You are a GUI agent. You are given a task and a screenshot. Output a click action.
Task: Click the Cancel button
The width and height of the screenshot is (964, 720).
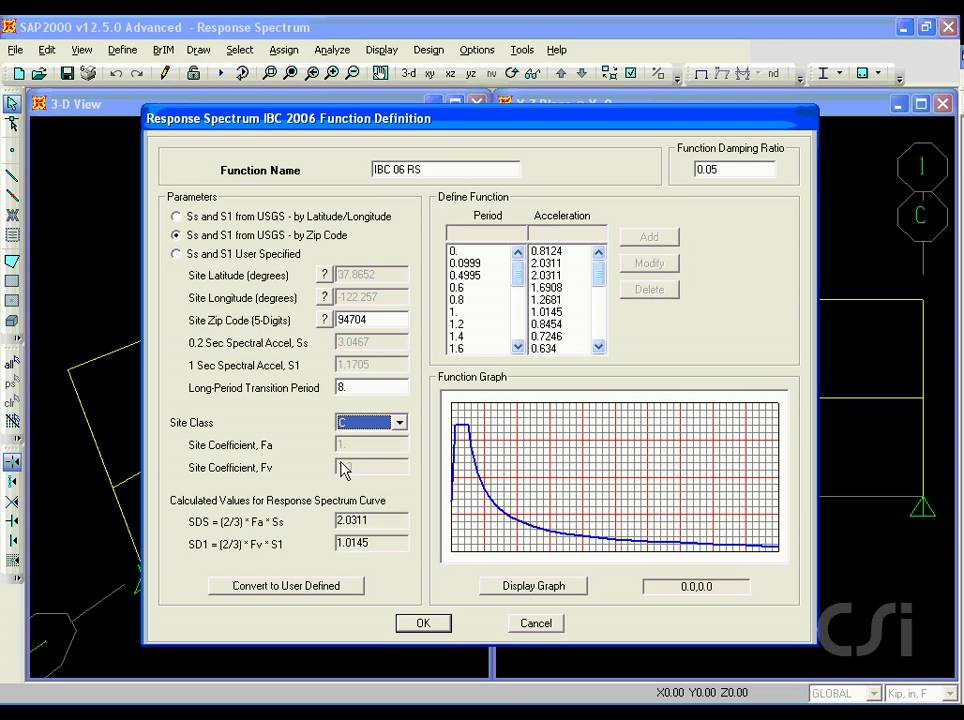[535, 623]
